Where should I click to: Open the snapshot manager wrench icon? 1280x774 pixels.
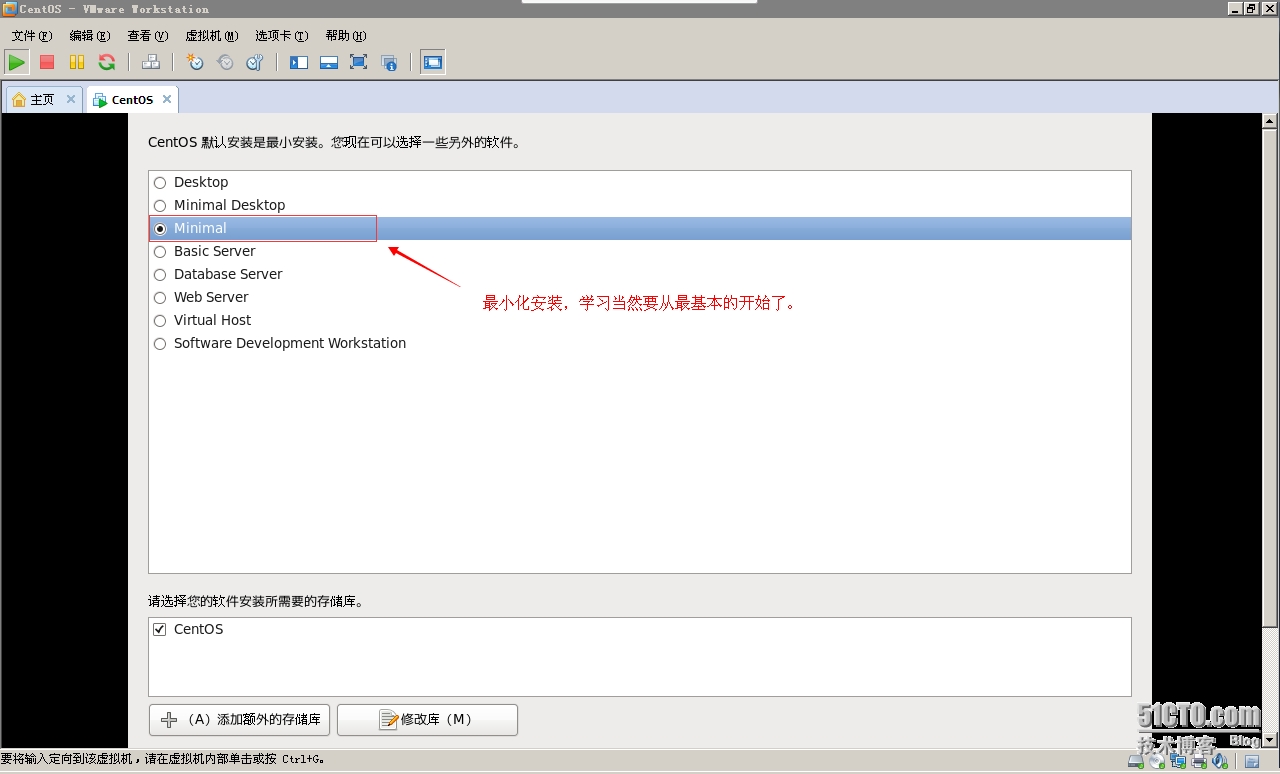[x=255, y=62]
